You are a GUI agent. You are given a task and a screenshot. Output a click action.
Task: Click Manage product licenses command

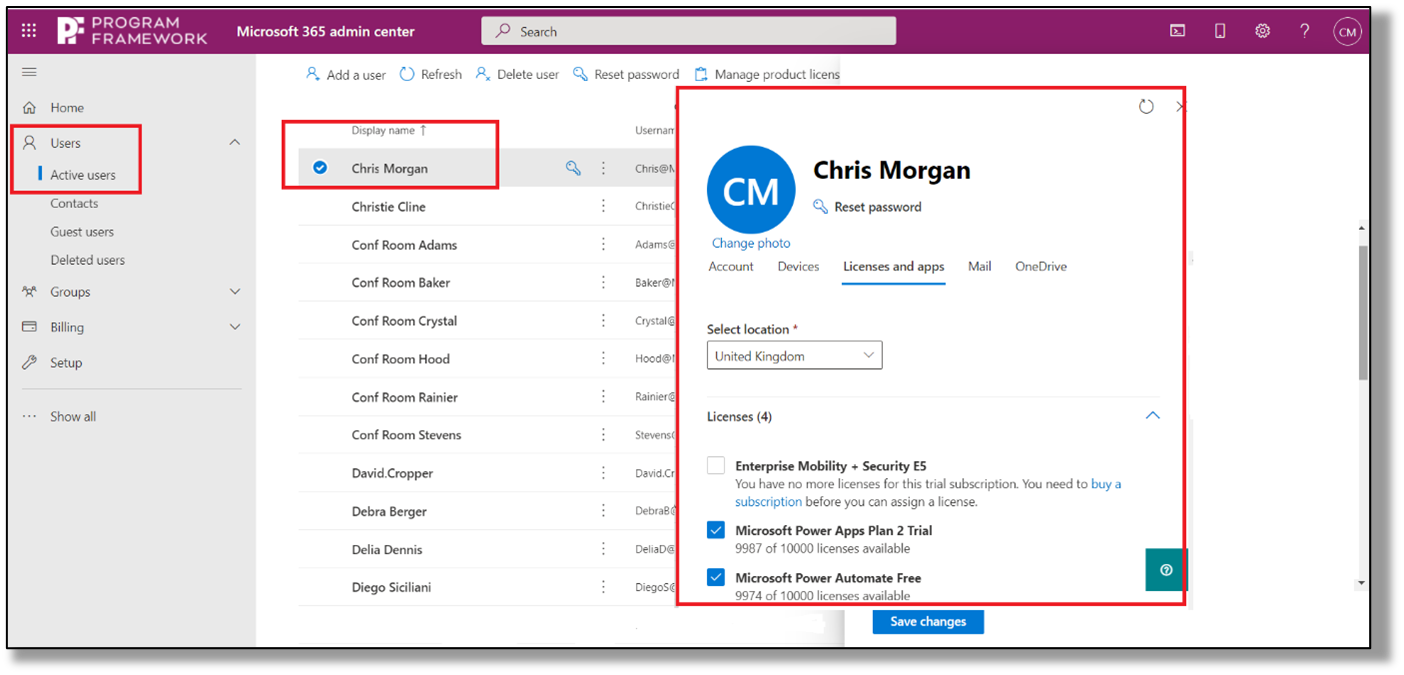click(767, 75)
